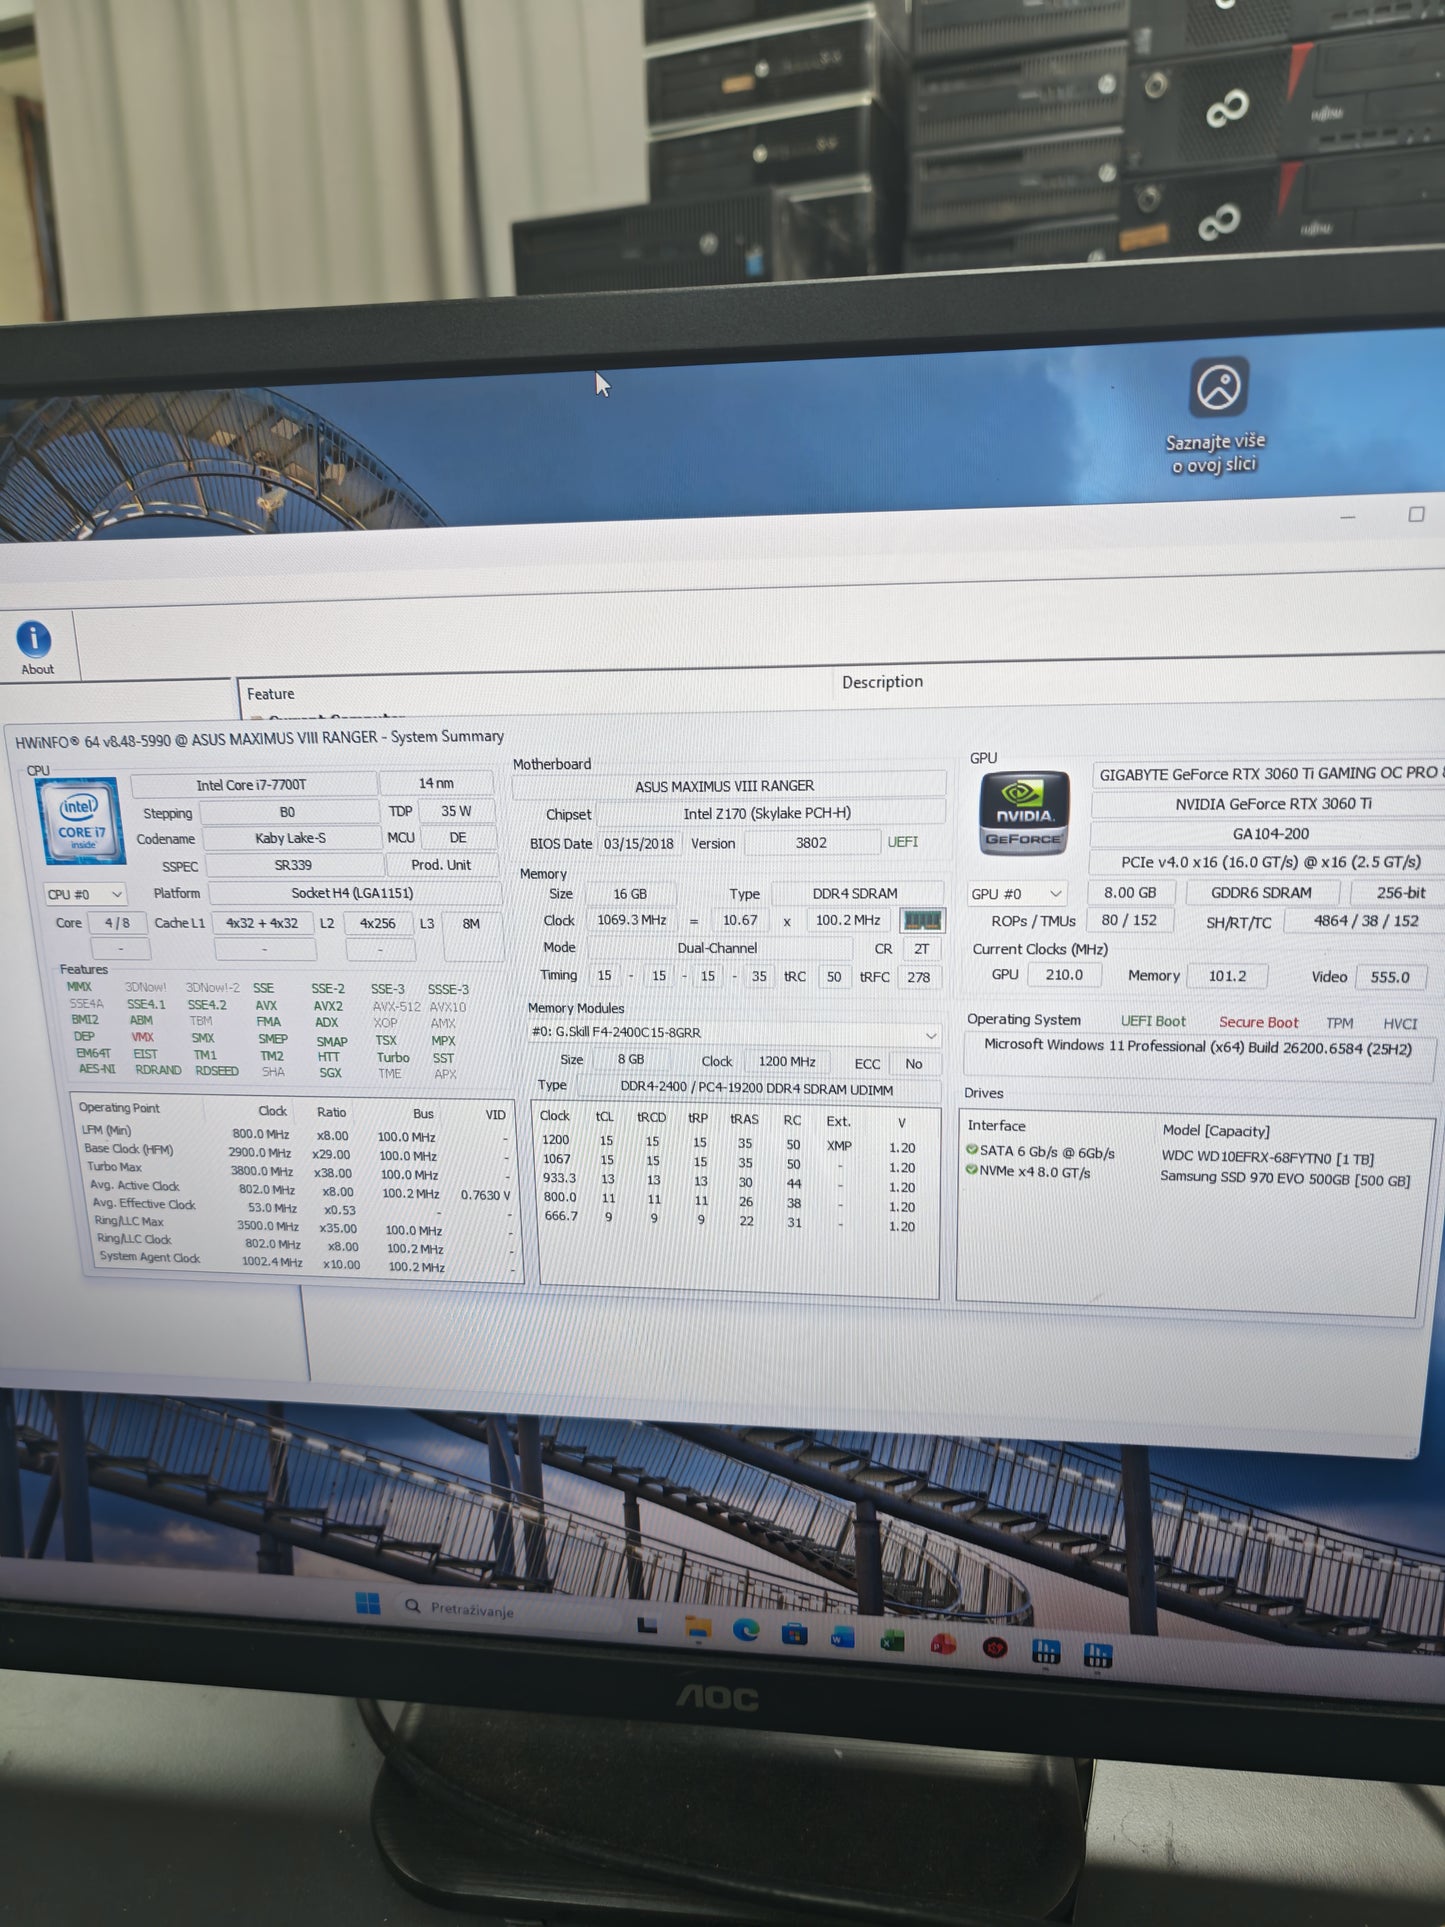Open the red round app icon on taskbar
1445x1927 pixels.
[994, 1648]
